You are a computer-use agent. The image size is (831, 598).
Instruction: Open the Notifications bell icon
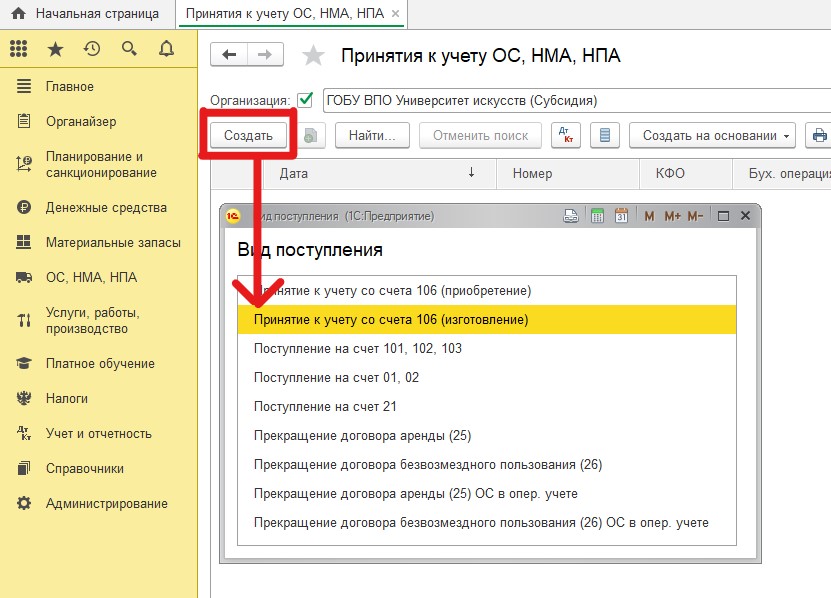click(x=166, y=49)
